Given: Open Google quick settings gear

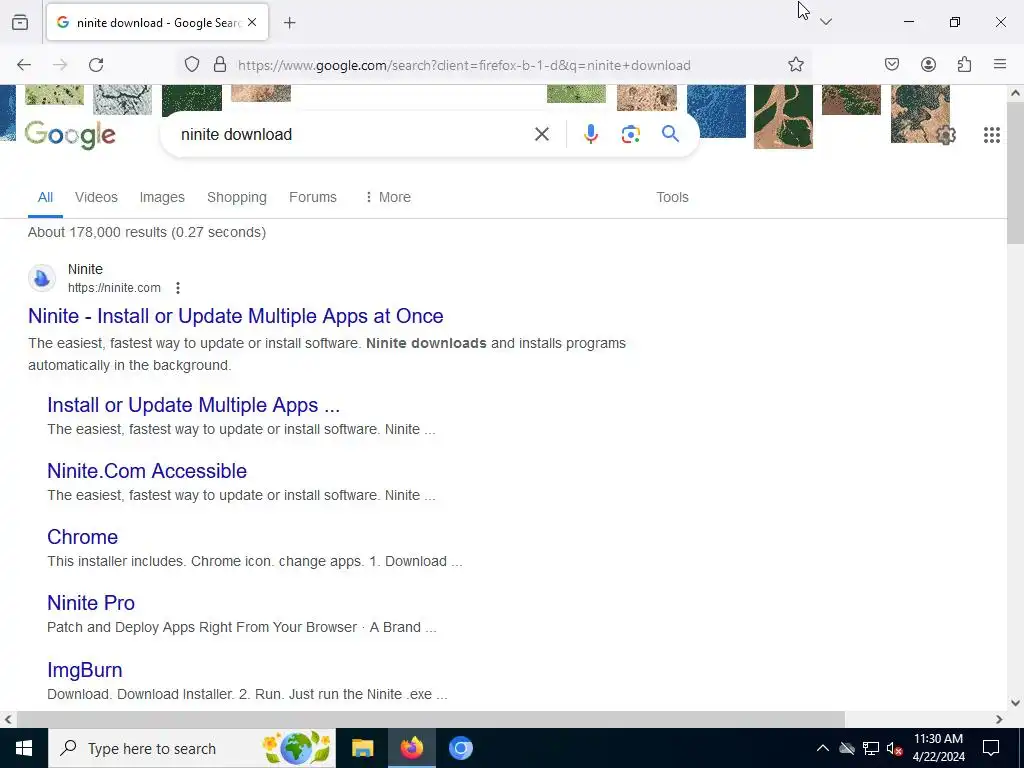Looking at the screenshot, I should point(946,135).
